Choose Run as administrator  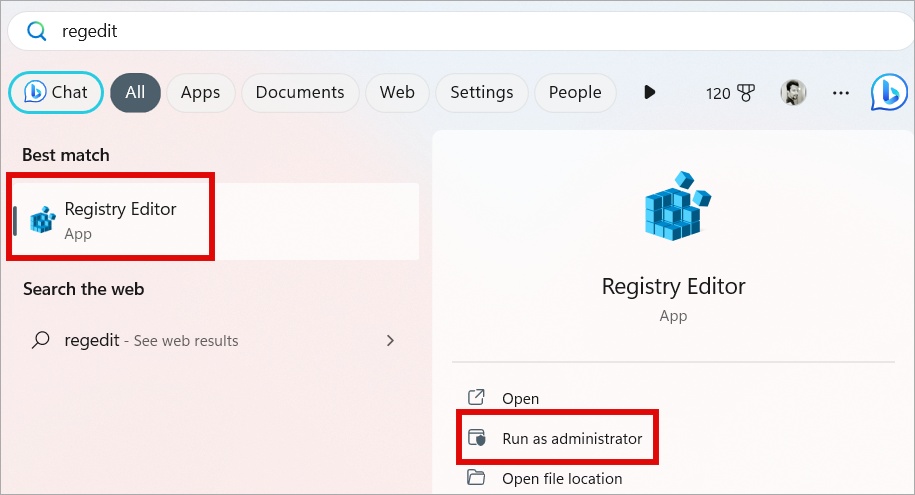pyautogui.click(x=572, y=438)
